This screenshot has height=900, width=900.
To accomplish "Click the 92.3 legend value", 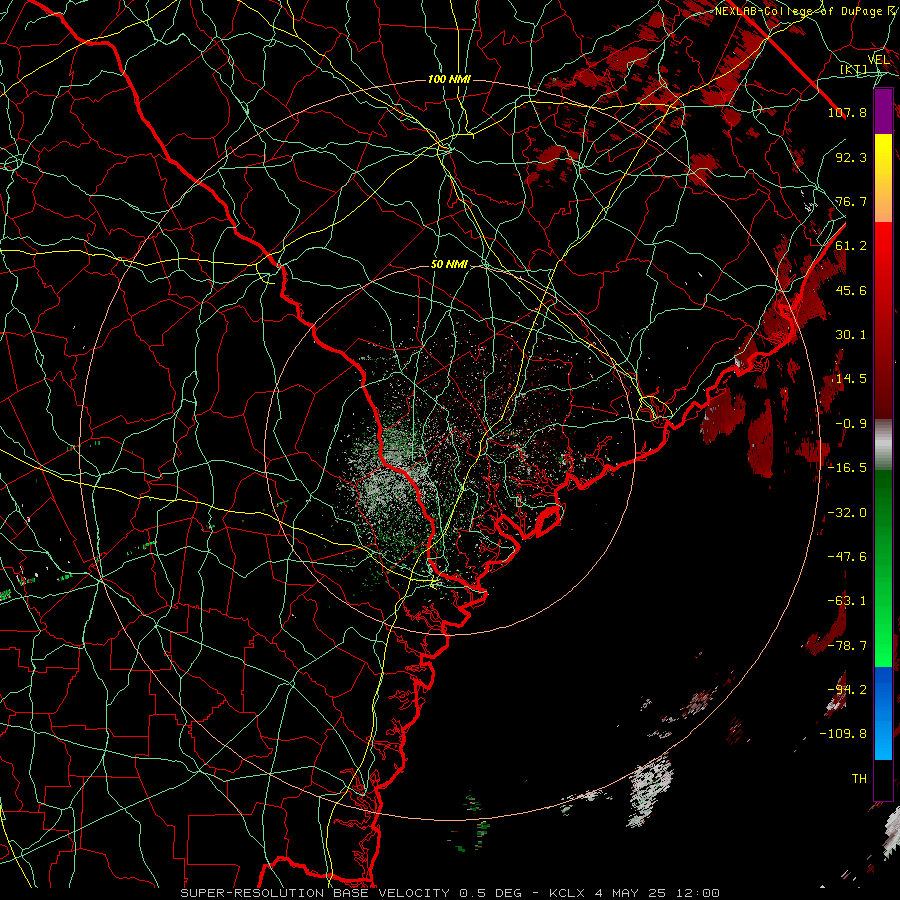I will coord(851,157).
